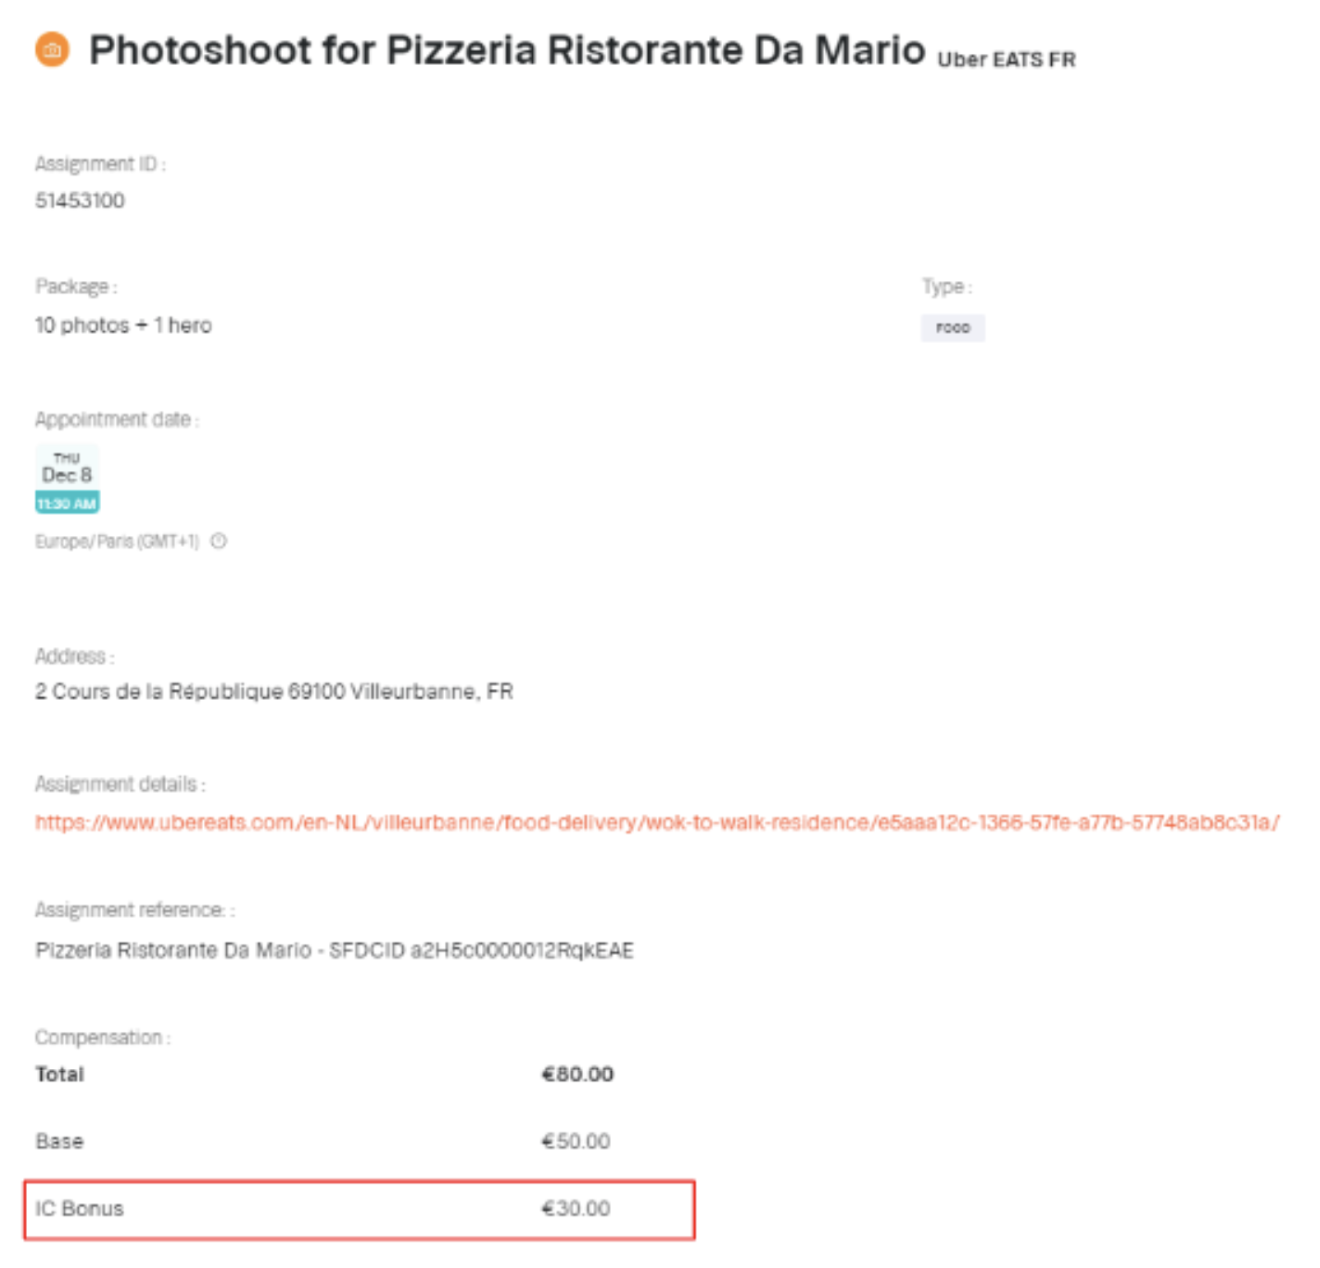This screenshot has width=1320, height=1268.
Task: Click the €30.00 bonus amount
Action: point(576,1208)
